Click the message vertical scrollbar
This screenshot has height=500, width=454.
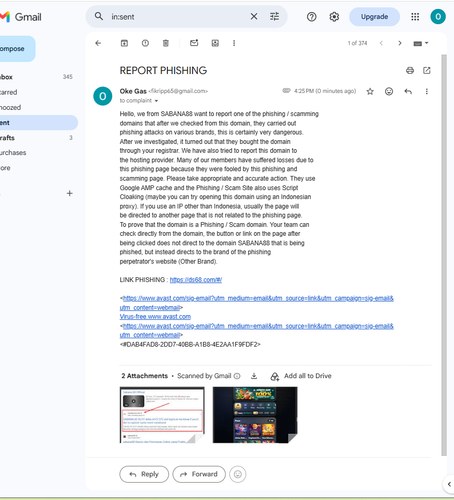point(444,255)
